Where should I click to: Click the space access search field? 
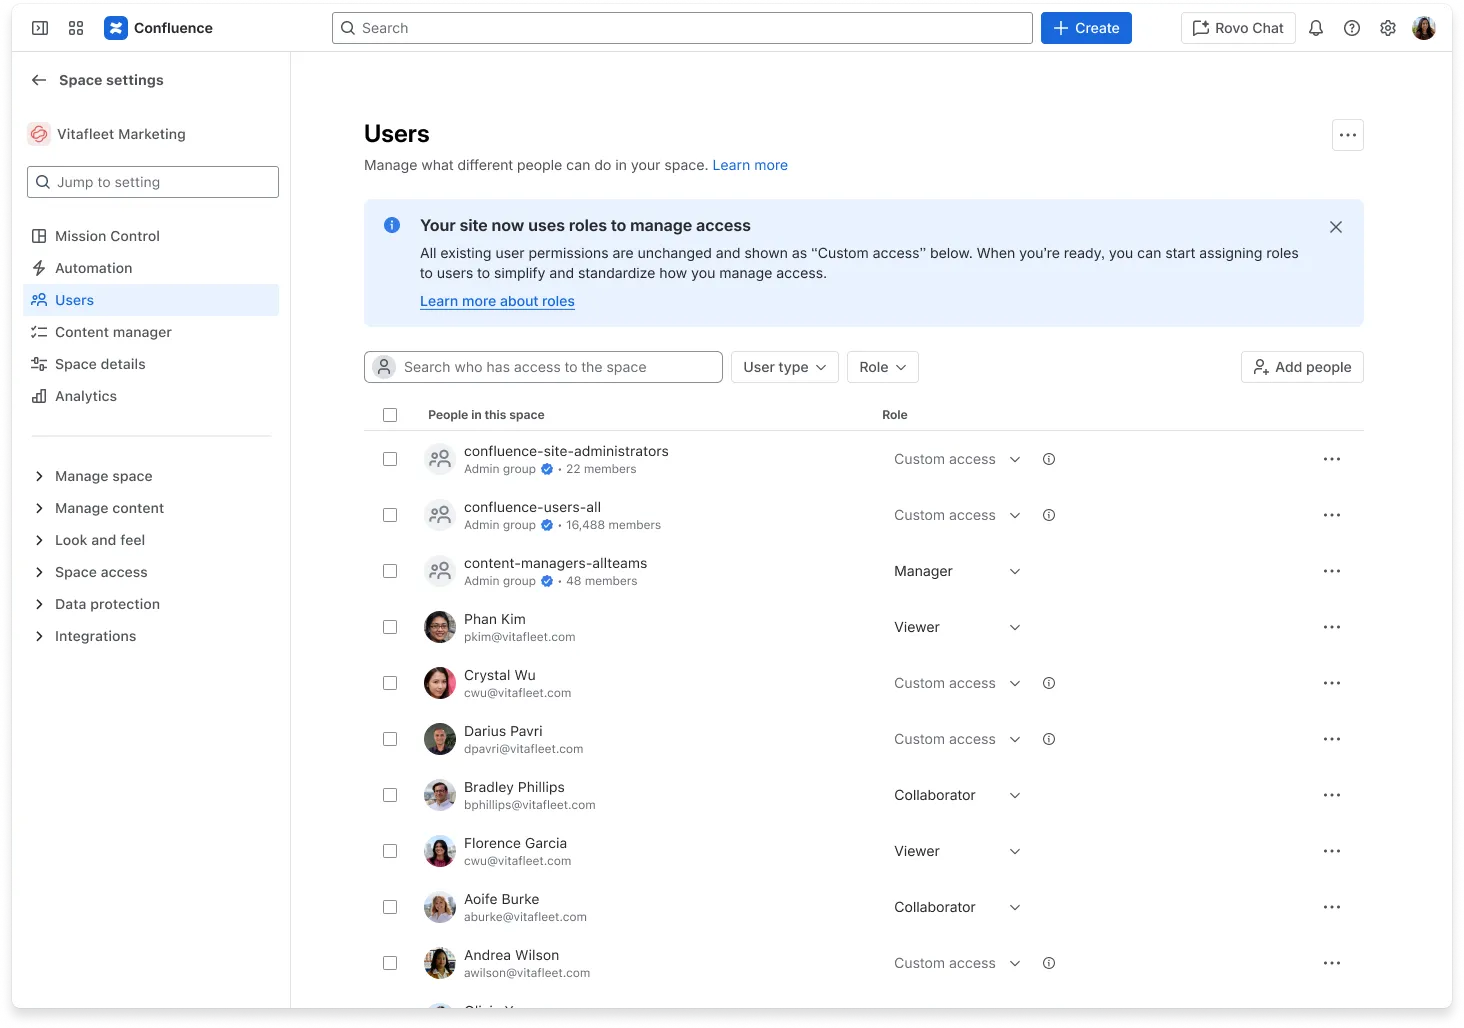[x=543, y=367]
